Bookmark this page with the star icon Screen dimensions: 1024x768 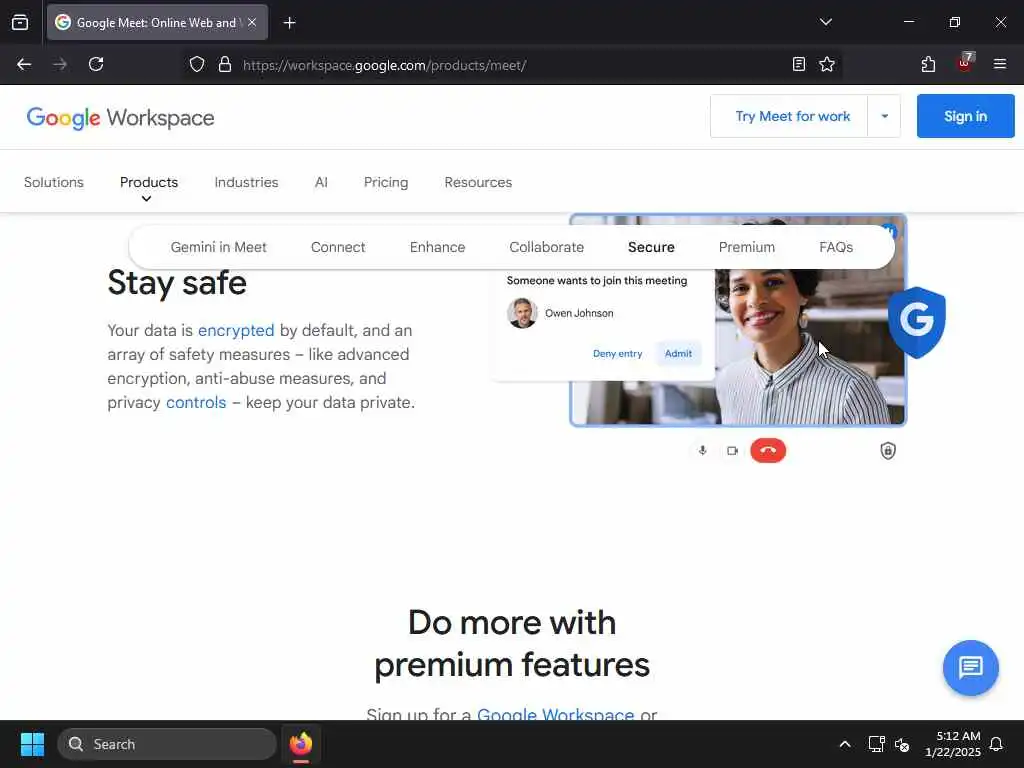coord(827,64)
